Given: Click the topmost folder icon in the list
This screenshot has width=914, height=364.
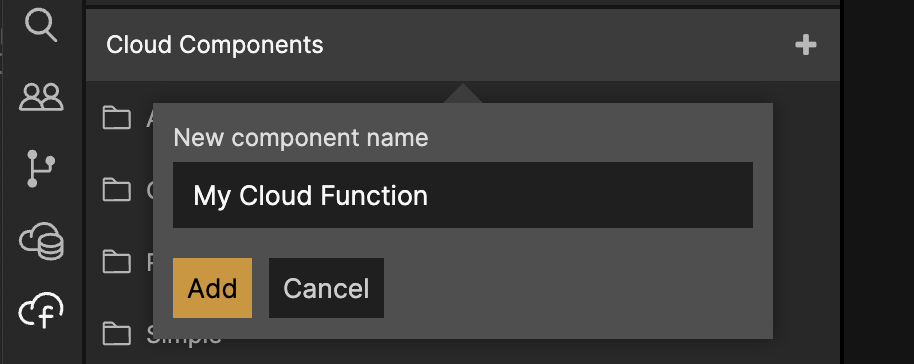Looking at the screenshot, I should coord(117,117).
